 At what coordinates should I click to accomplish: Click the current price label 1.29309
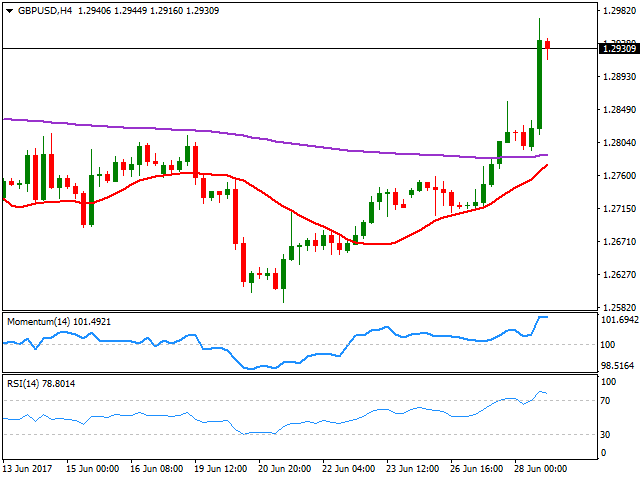tap(619, 49)
